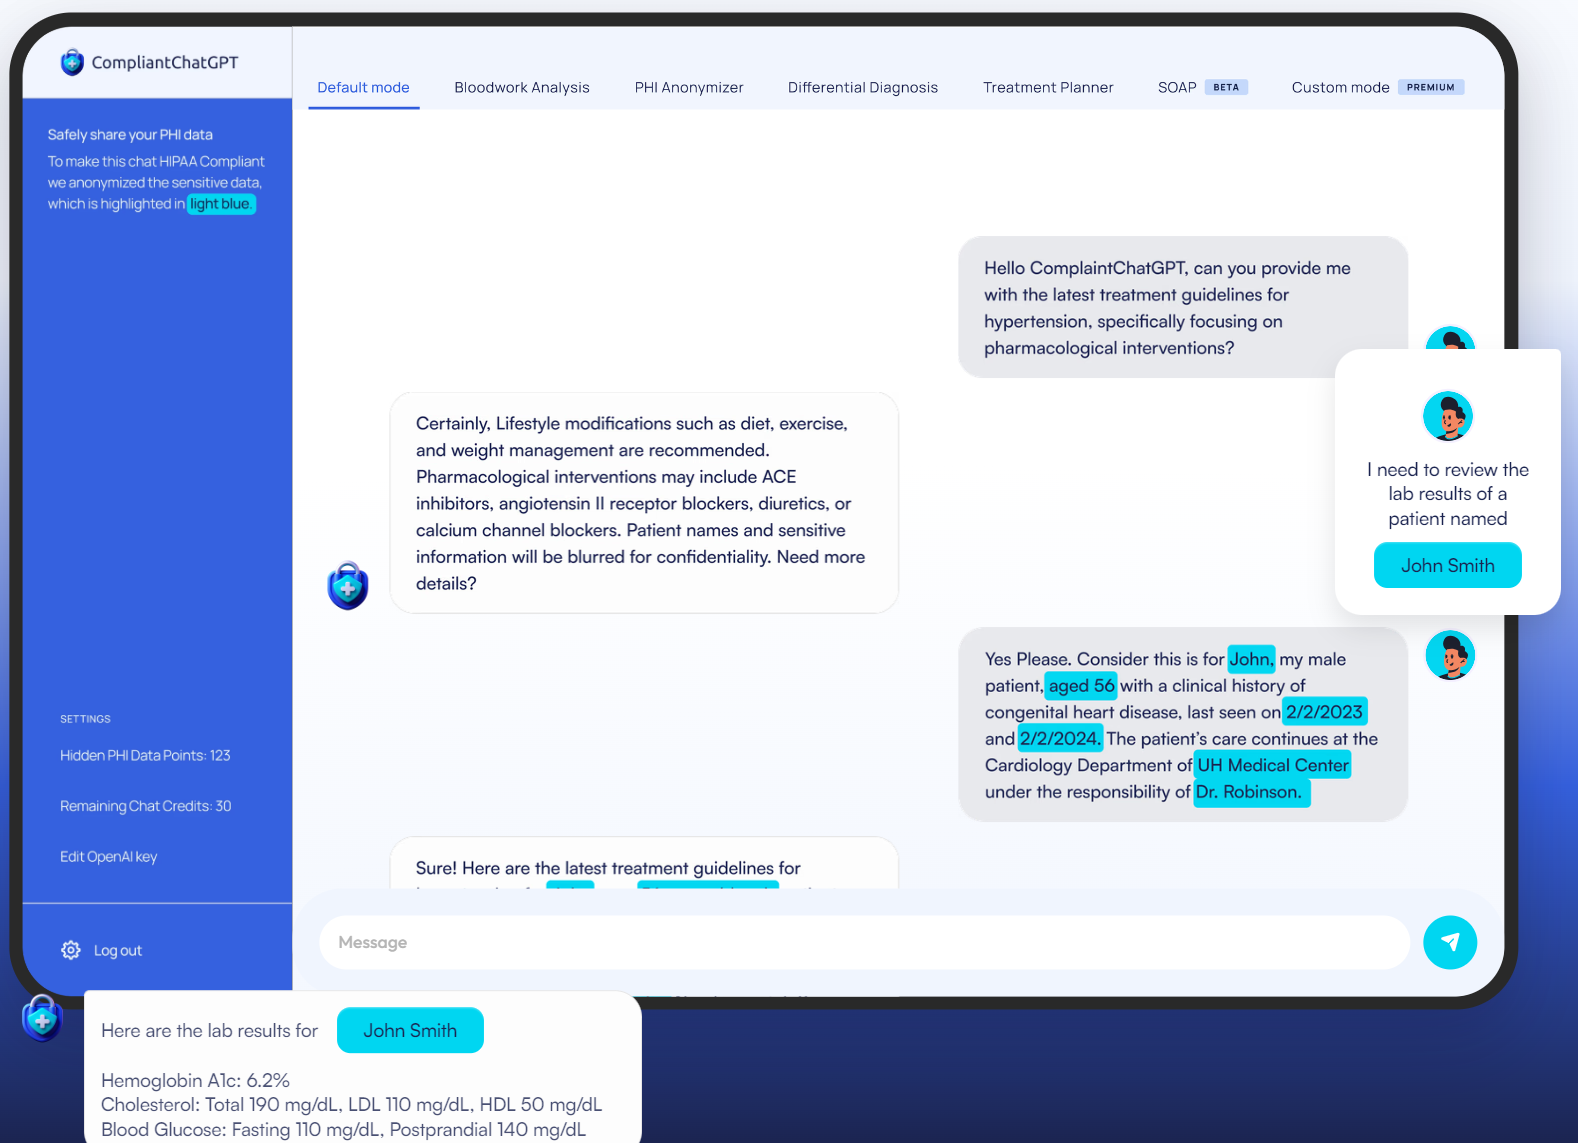Click 'Here are the lab results for' text
This screenshot has height=1143, width=1578.
(209, 1030)
